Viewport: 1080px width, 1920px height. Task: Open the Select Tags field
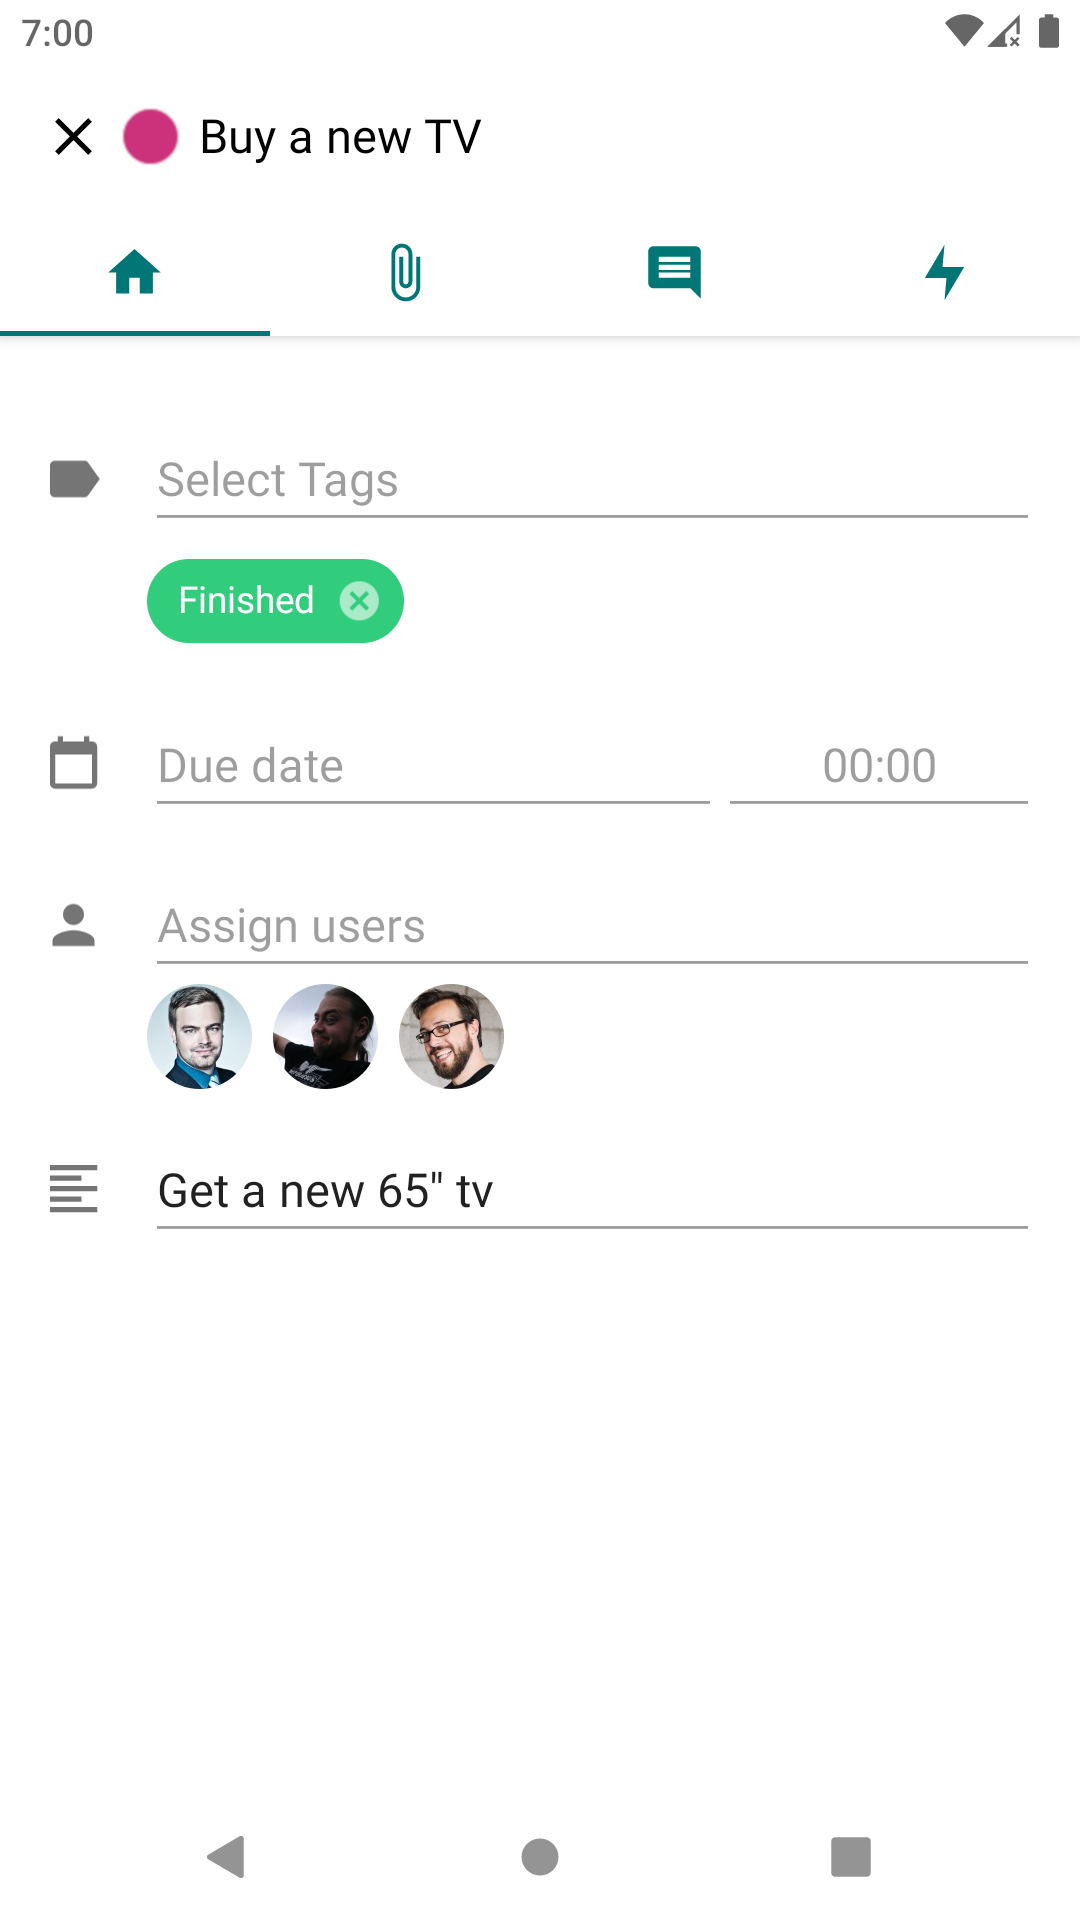click(x=592, y=481)
